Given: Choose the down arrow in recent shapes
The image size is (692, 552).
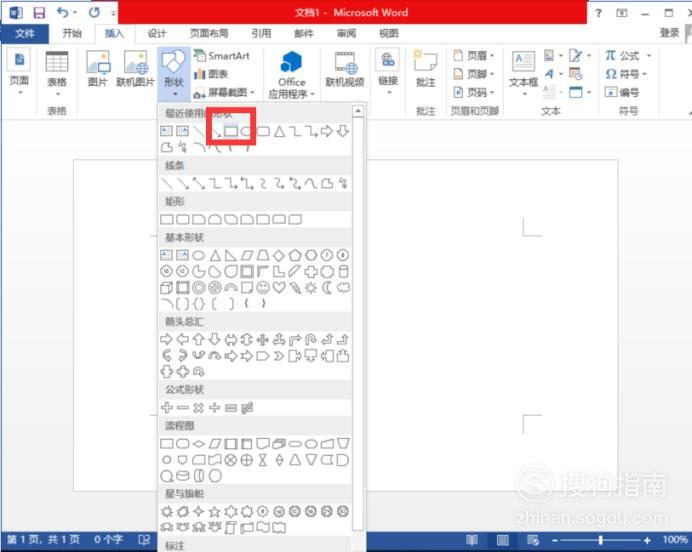Looking at the screenshot, I should pyautogui.click(x=343, y=131).
